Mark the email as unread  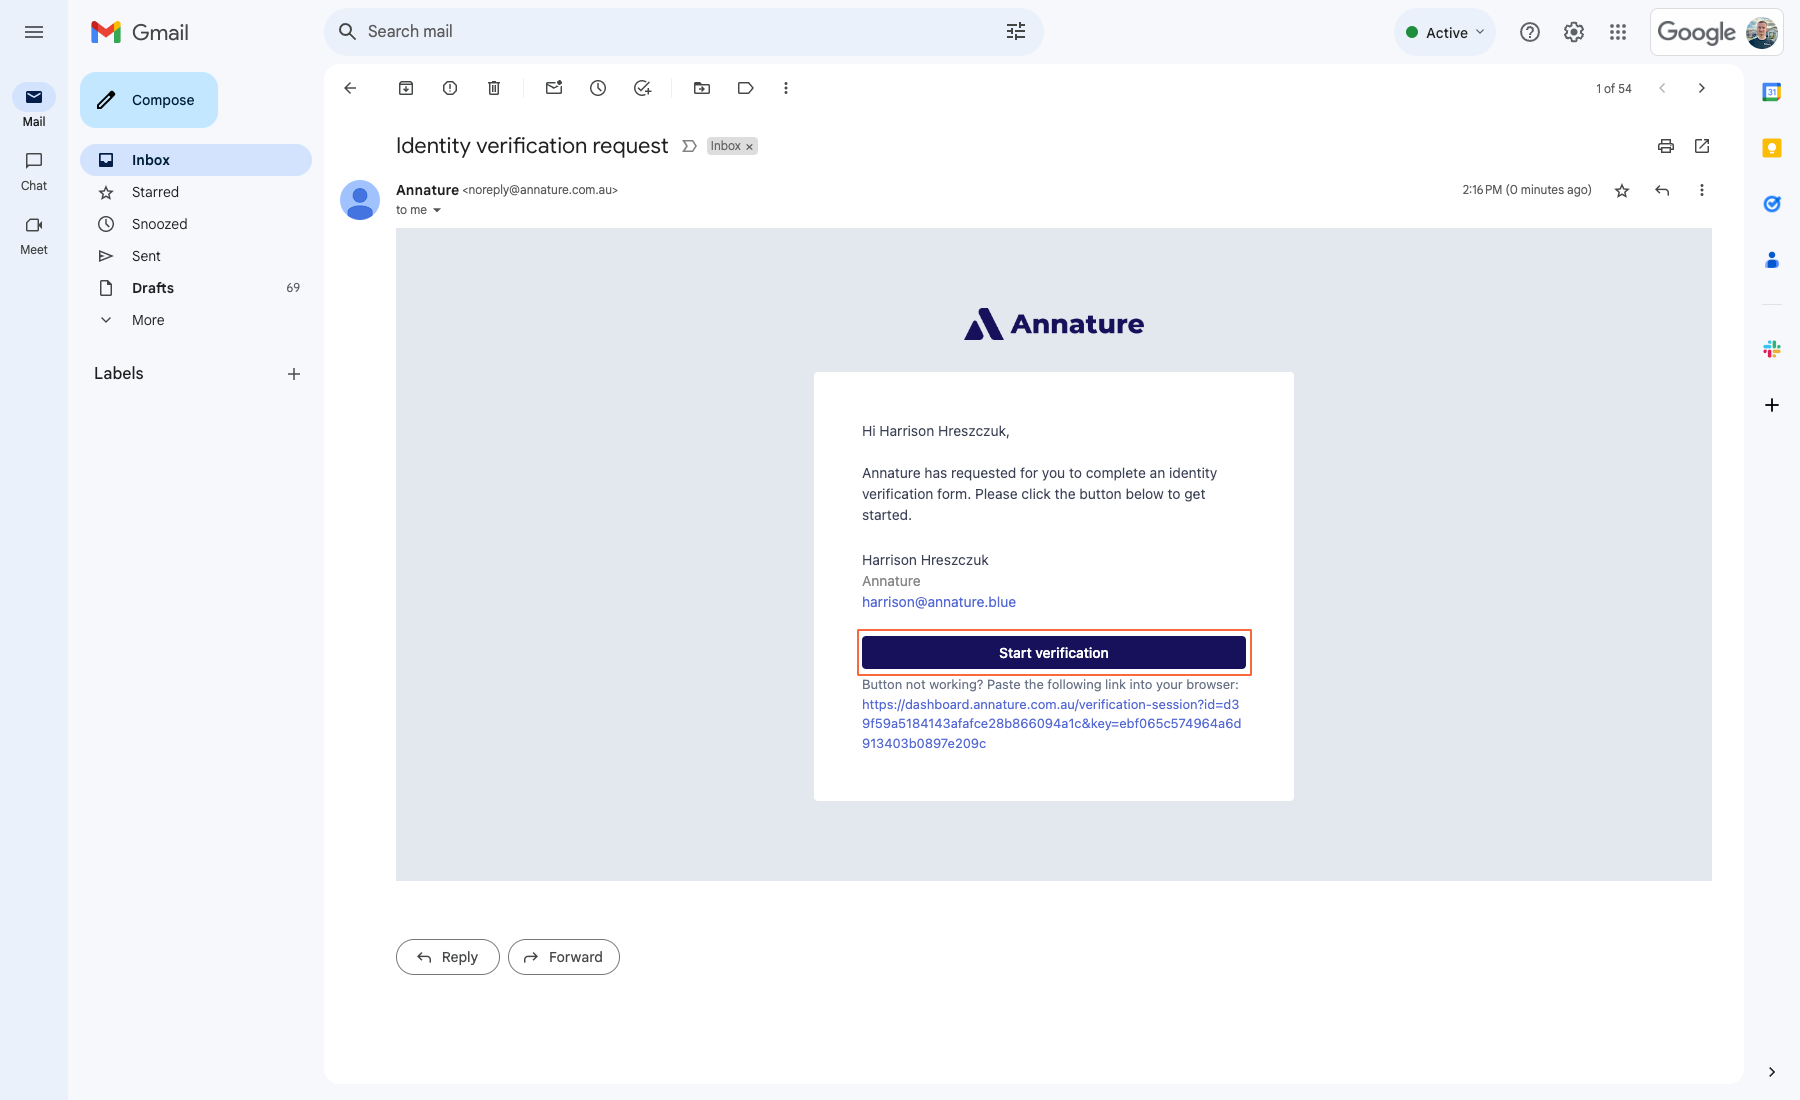553,88
